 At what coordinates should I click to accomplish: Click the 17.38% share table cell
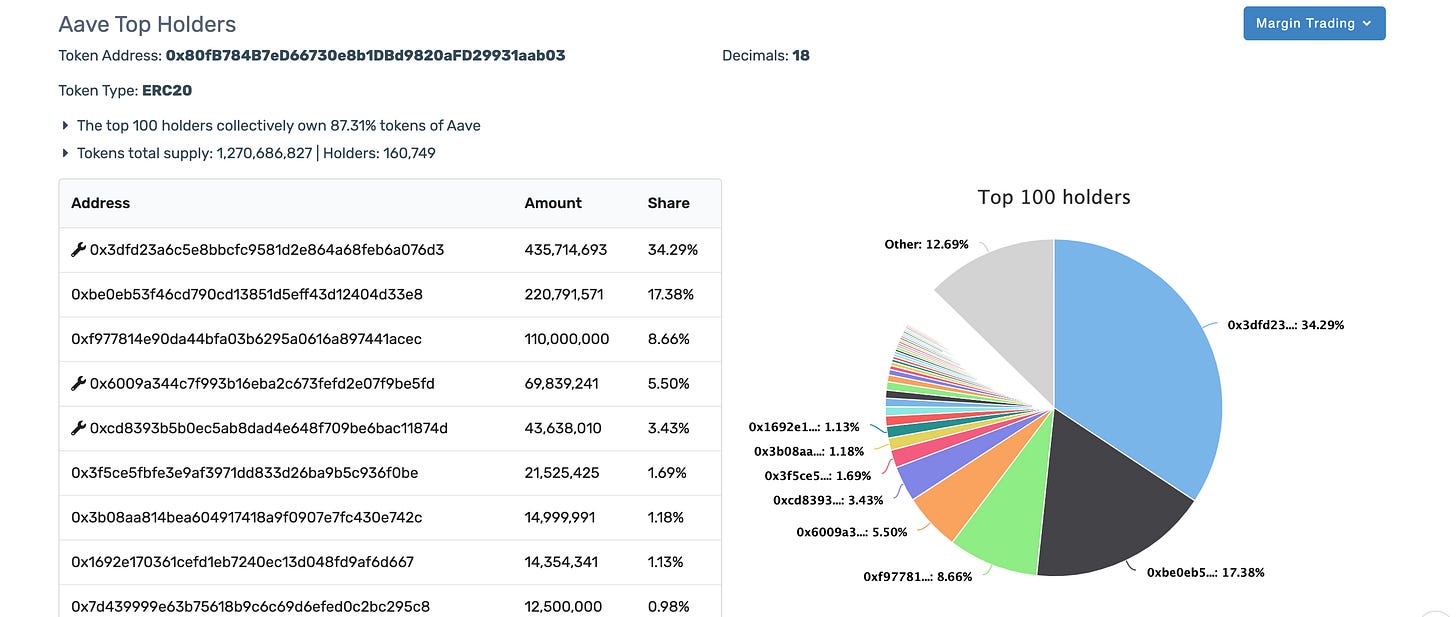(x=672, y=294)
